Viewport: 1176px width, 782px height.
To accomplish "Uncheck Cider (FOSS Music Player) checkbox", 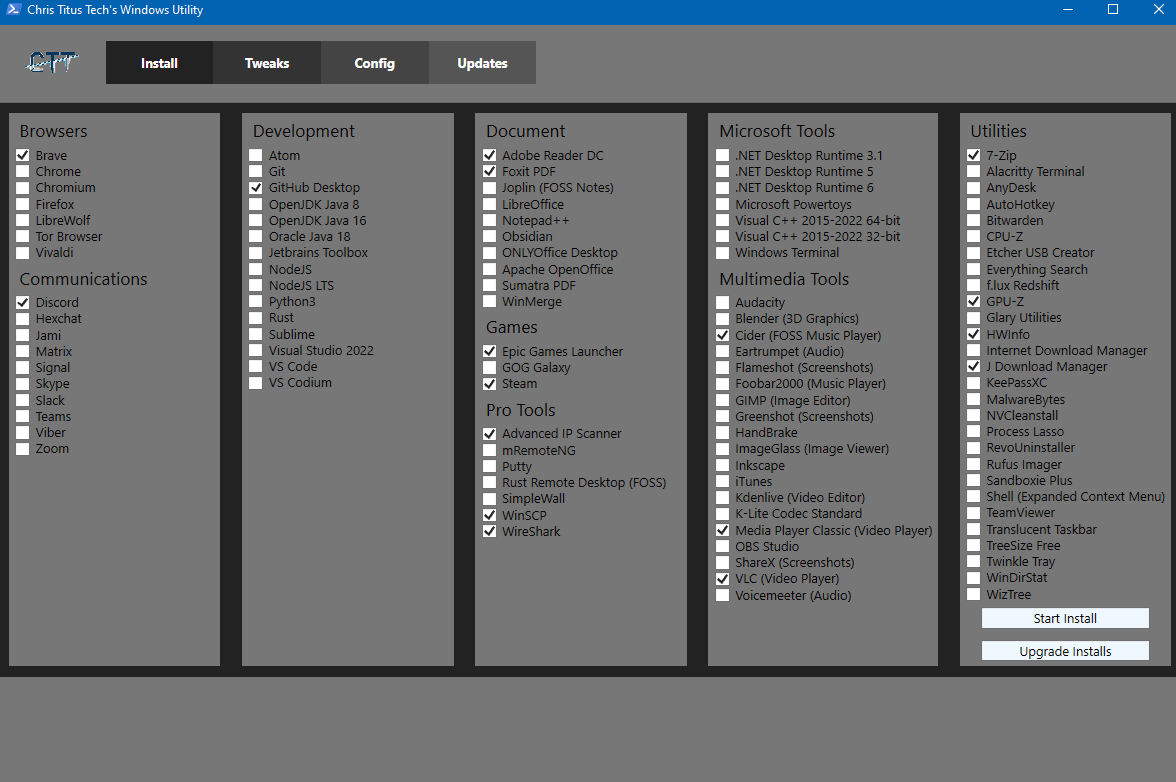I will 722,335.
